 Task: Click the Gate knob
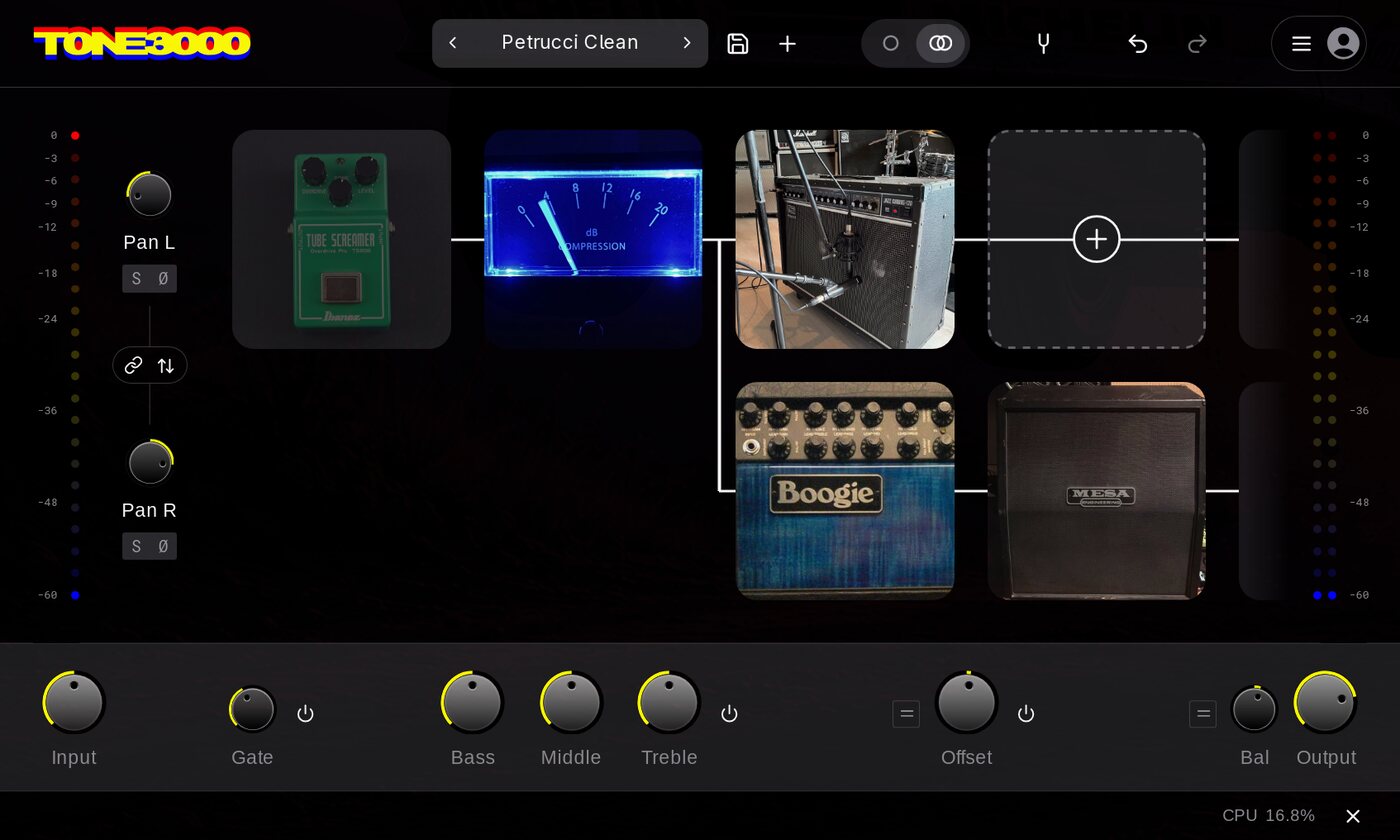coord(252,710)
